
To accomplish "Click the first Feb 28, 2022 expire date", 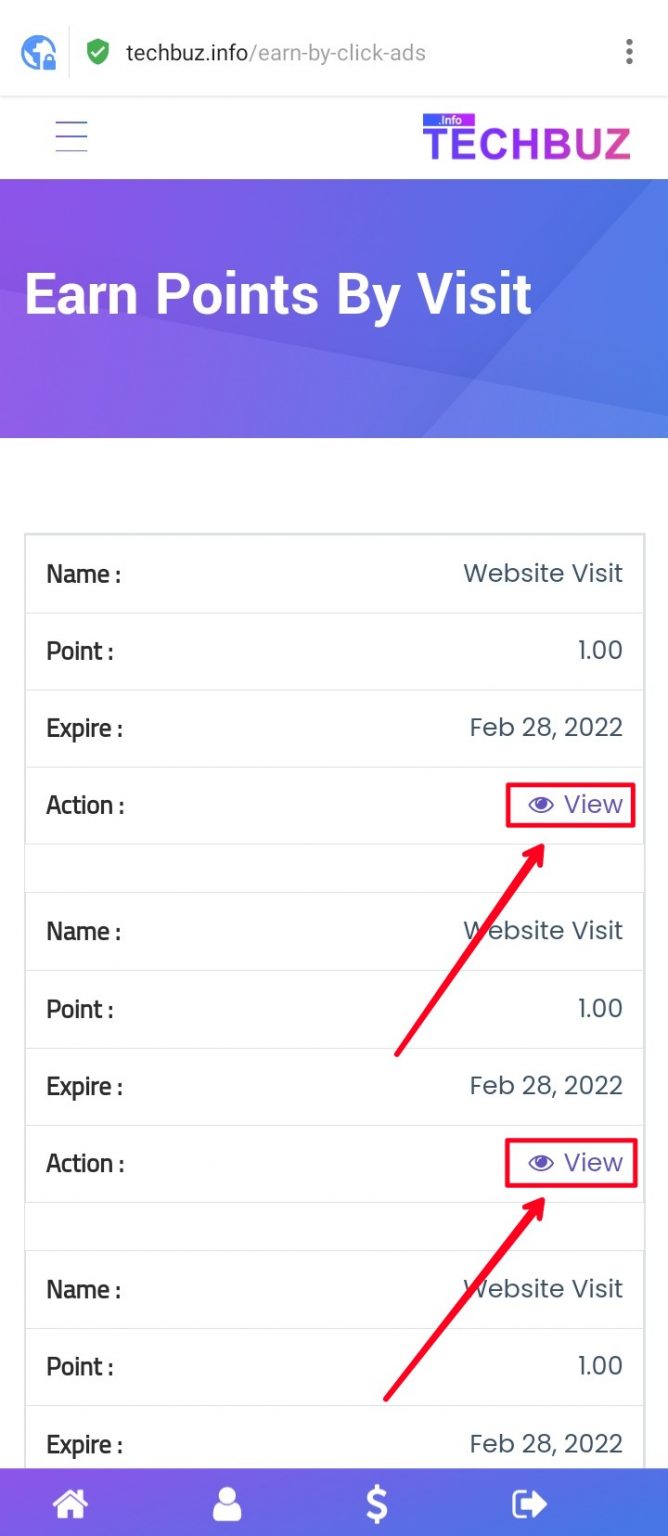I will 546,727.
